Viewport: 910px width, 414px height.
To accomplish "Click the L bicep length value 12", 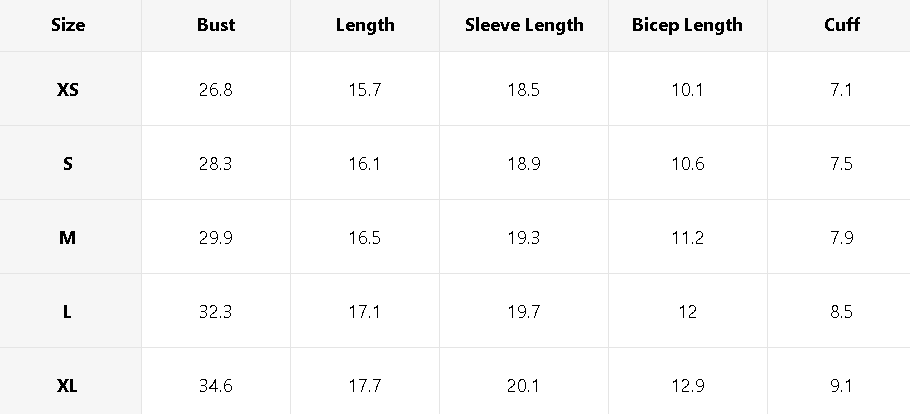I will [687, 311].
